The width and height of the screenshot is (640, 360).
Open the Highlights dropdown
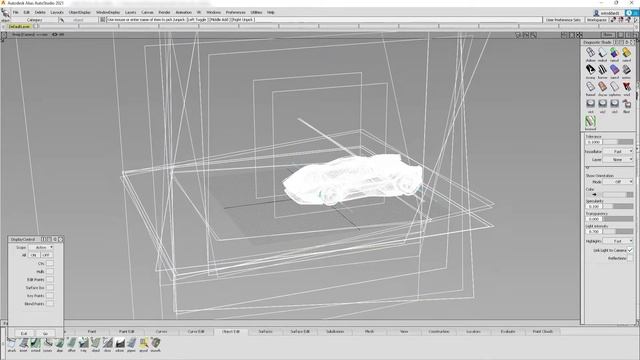coord(618,241)
